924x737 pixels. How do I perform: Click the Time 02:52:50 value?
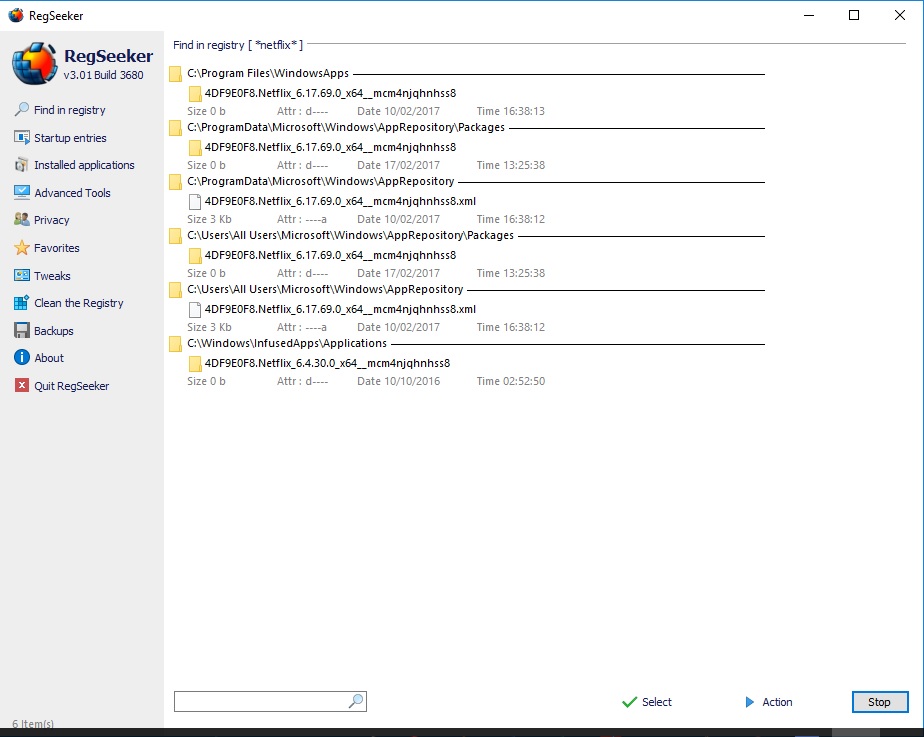point(510,381)
